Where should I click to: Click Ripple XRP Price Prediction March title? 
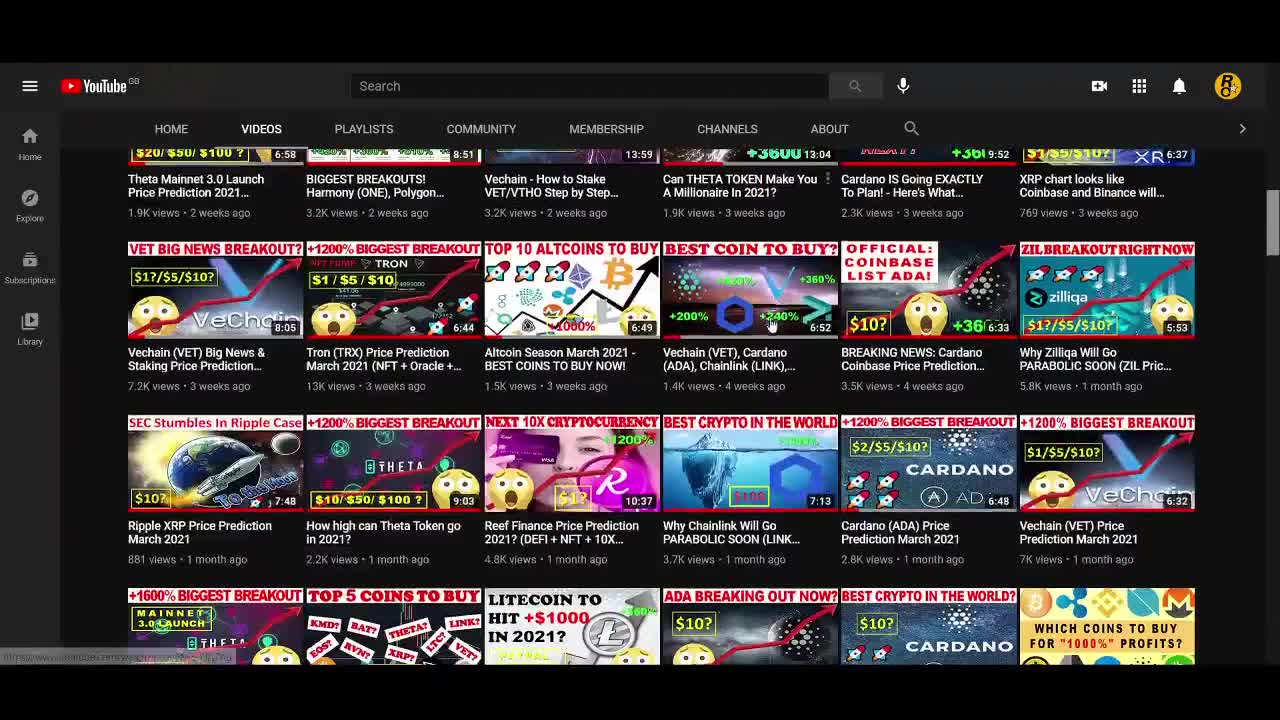(200, 532)
